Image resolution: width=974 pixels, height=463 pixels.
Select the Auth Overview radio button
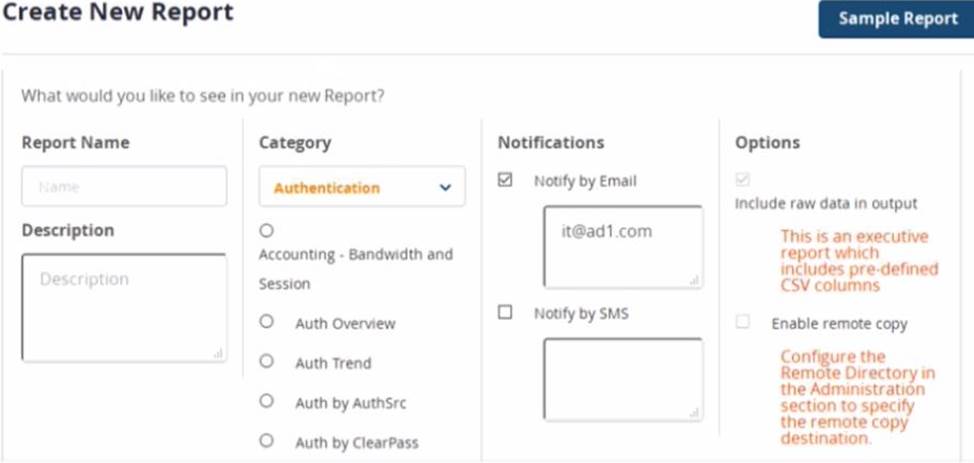point(267,322)
